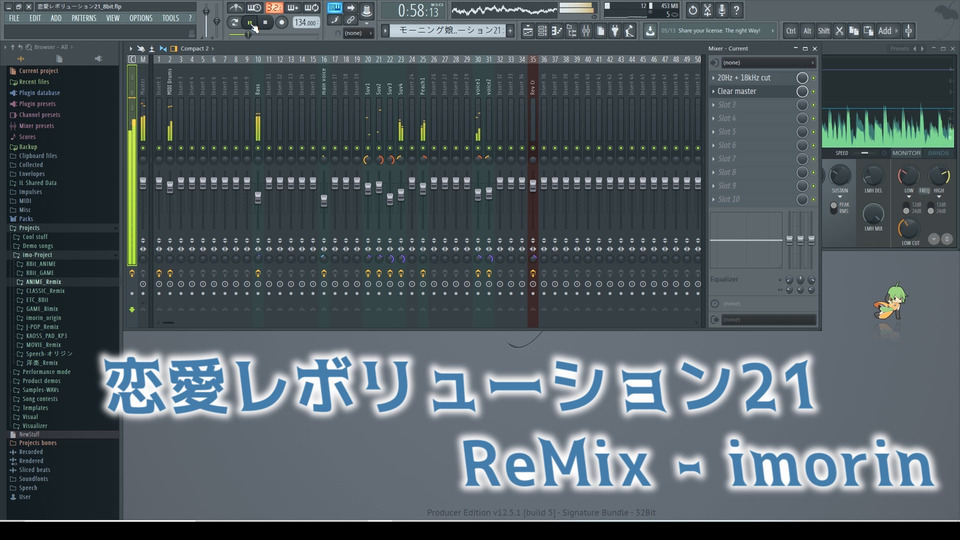
Task: Toggle Master track mute light in mixer
Action: 143,148
